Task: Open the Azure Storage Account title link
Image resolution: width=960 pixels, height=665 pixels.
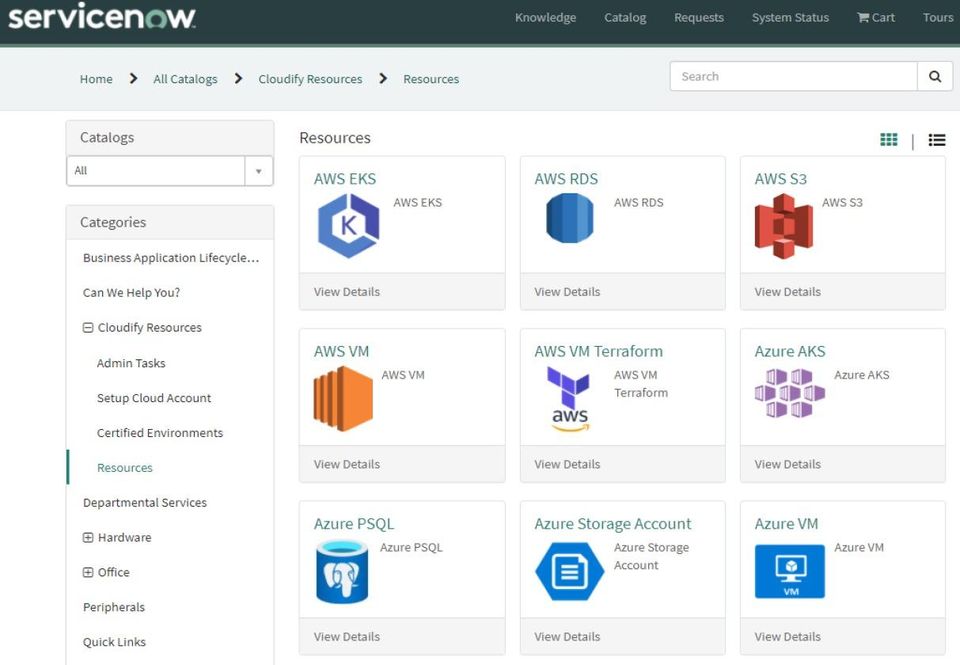Action: (x=613, y=525)
